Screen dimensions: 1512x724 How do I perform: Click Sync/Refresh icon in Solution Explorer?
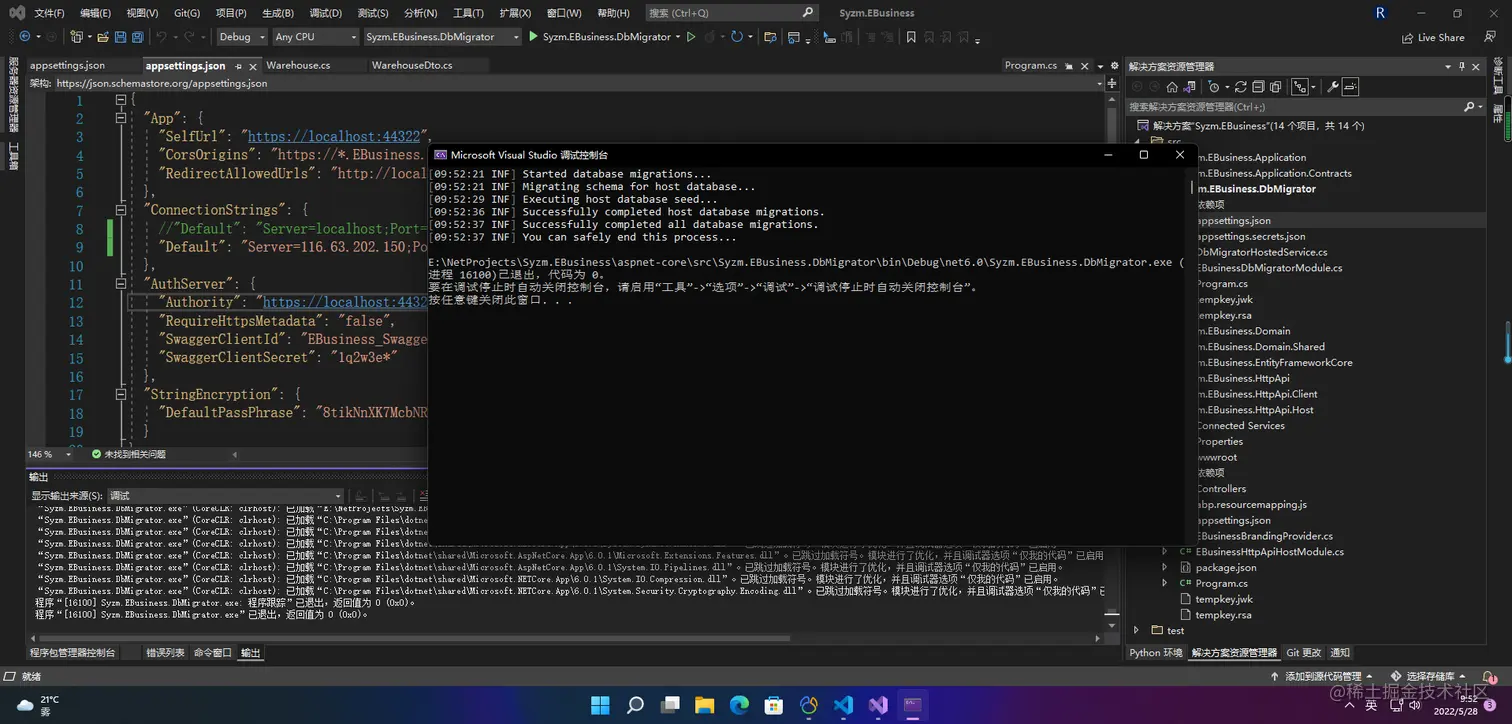(x=1241, y=87)
